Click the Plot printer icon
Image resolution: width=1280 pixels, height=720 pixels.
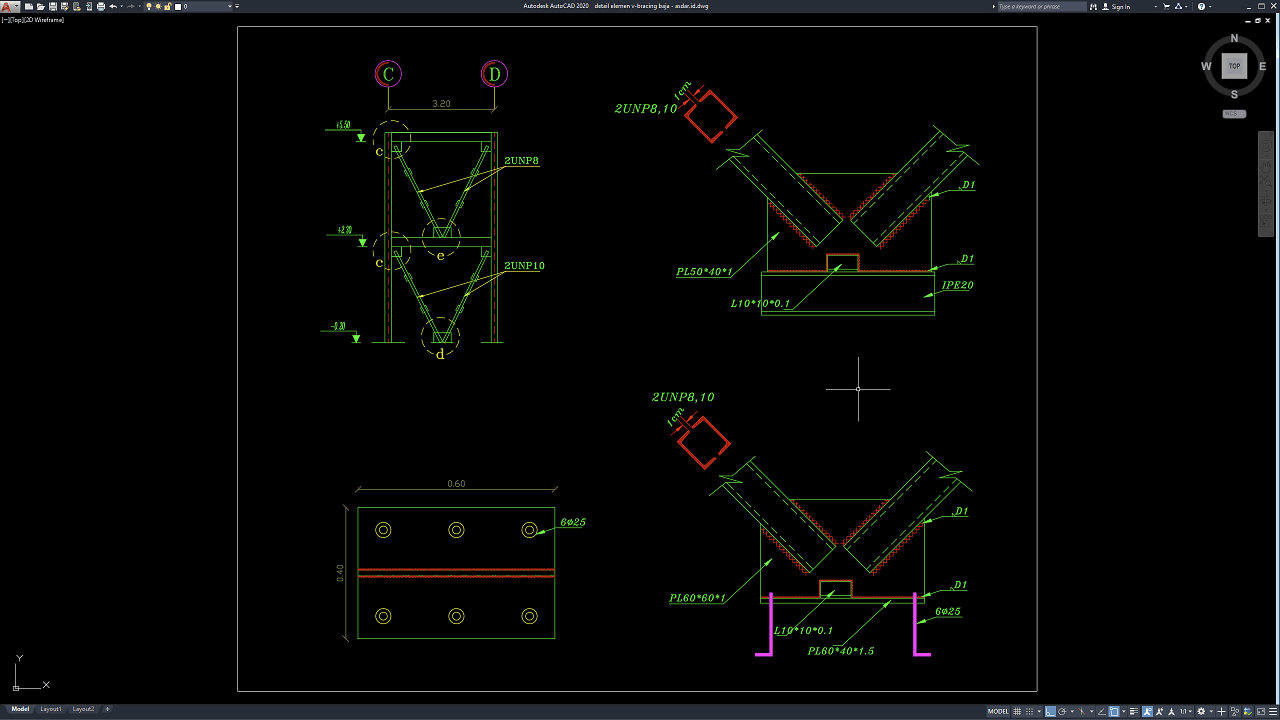coord(100,7)
